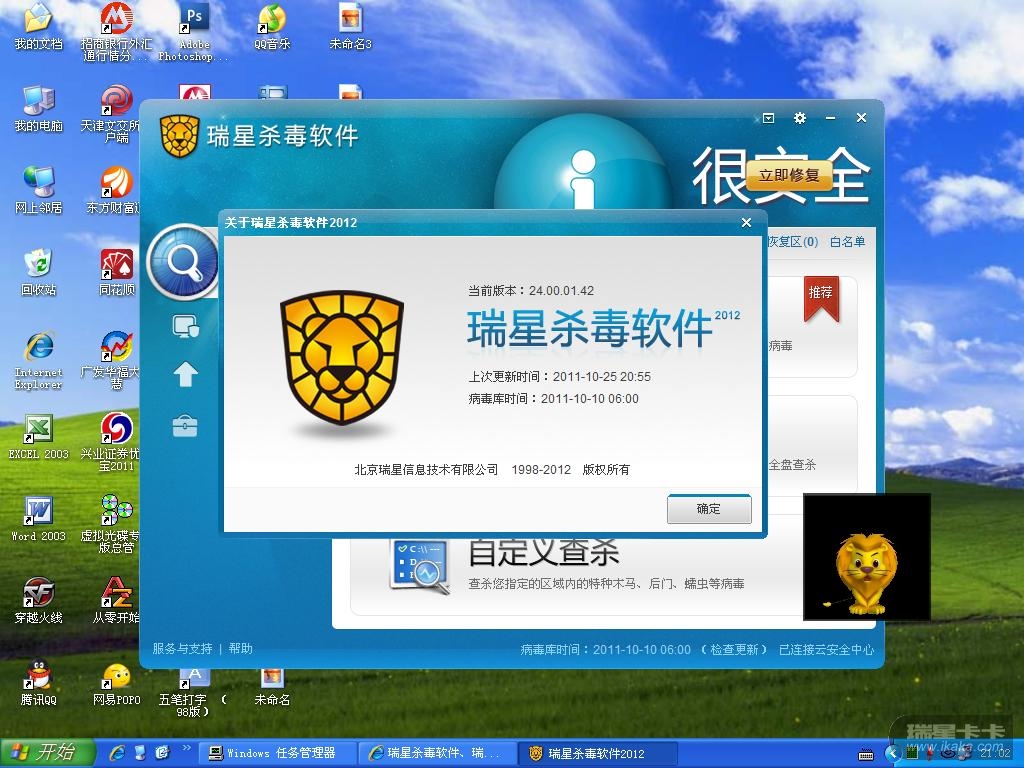The width and height of the screenshot is (1024, 768).
Task: Select the QQ音乐 desktop icon
Action: tap(272, 27)
